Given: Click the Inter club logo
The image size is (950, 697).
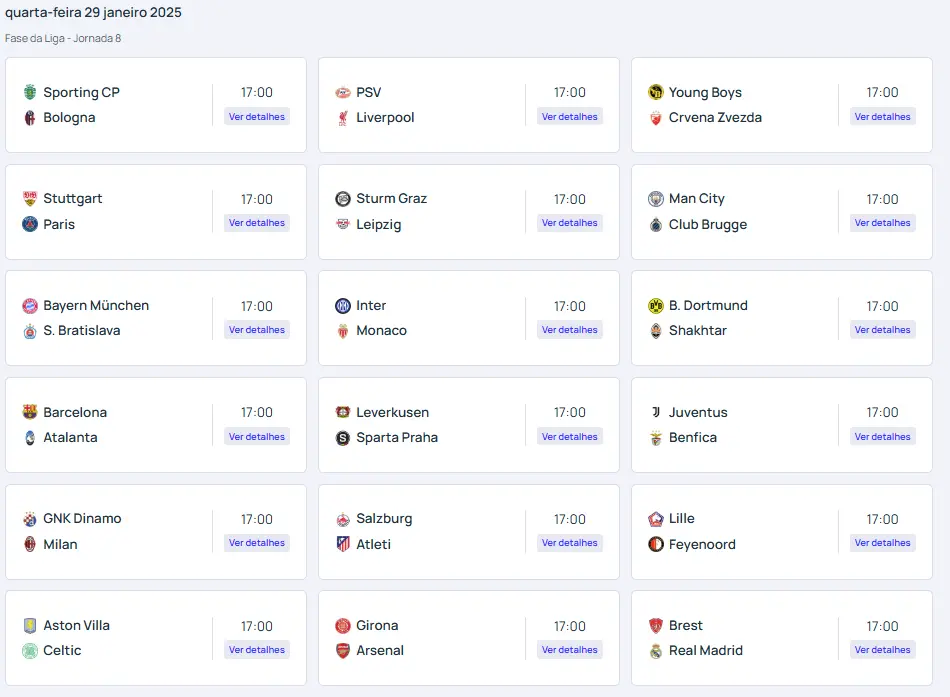Looking at the screenshot, I should tap(343, 306).
